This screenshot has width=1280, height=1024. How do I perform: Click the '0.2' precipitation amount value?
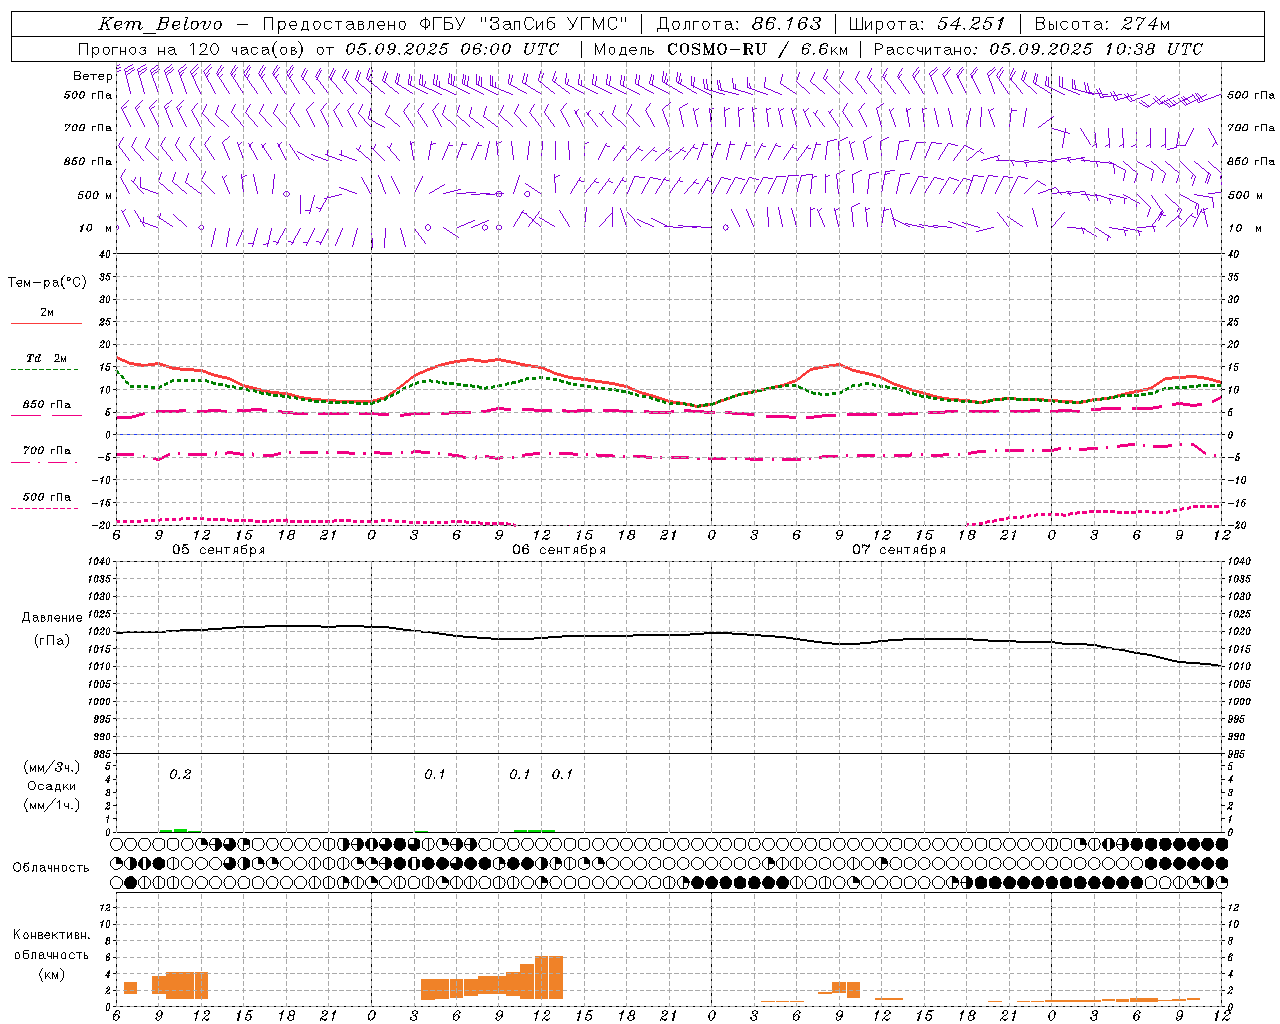180,775
